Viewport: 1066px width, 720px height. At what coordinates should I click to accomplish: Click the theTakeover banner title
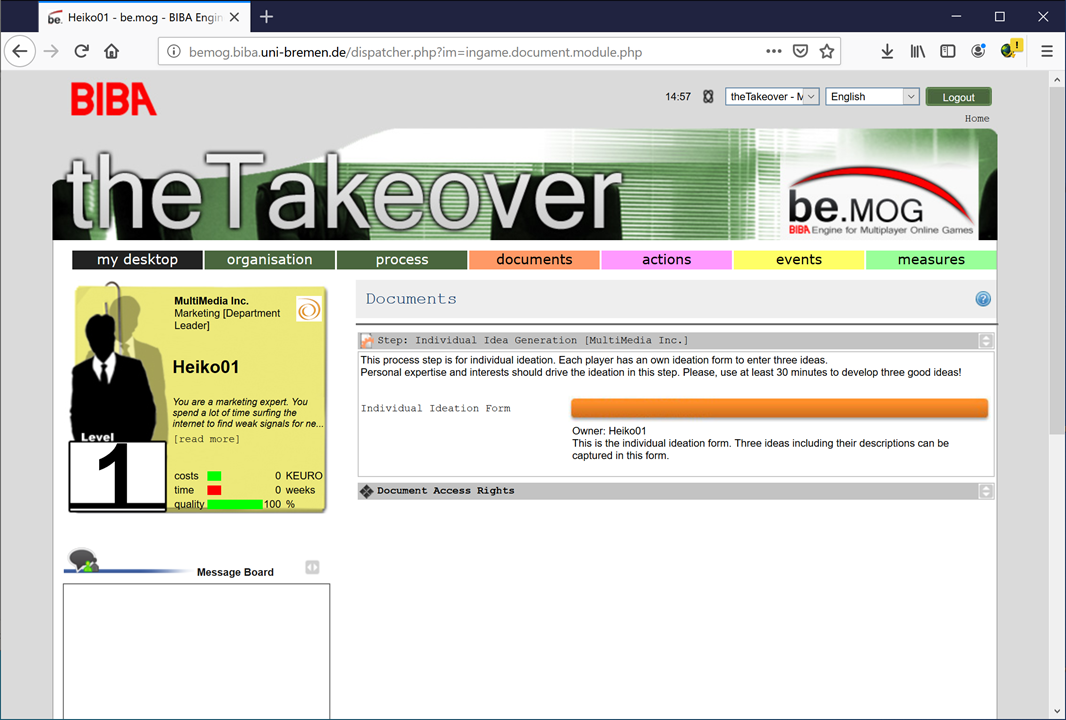click(343, 192)
